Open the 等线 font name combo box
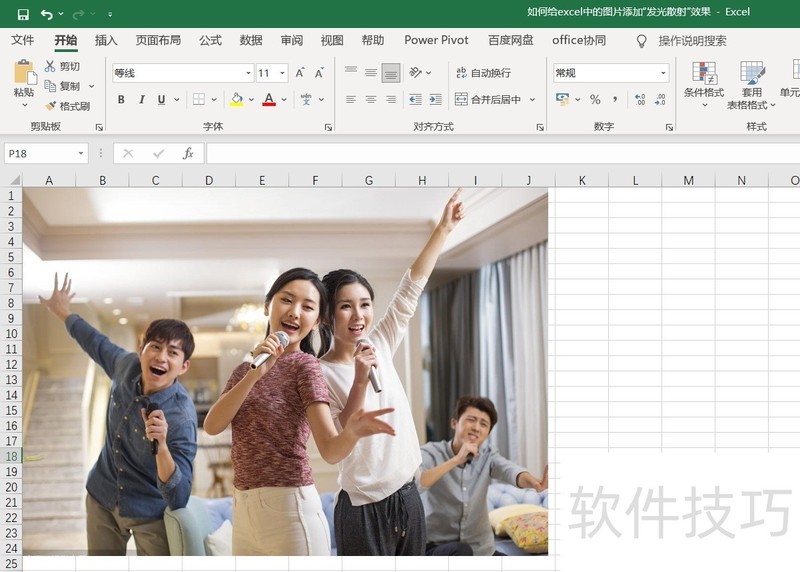This screenshot has width=800, height=572. 183,73
